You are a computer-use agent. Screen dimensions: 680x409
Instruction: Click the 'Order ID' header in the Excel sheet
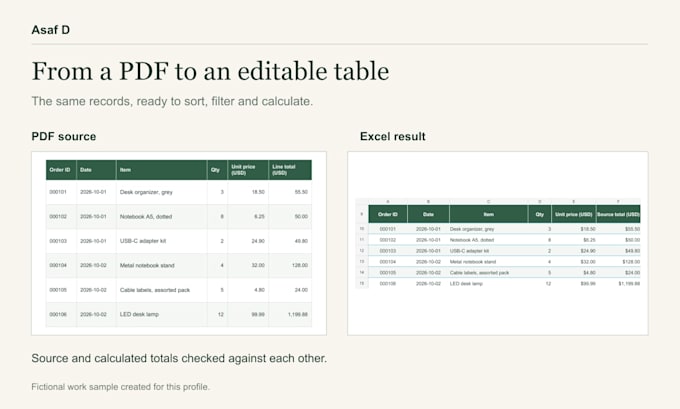click(x=388, y=214)
